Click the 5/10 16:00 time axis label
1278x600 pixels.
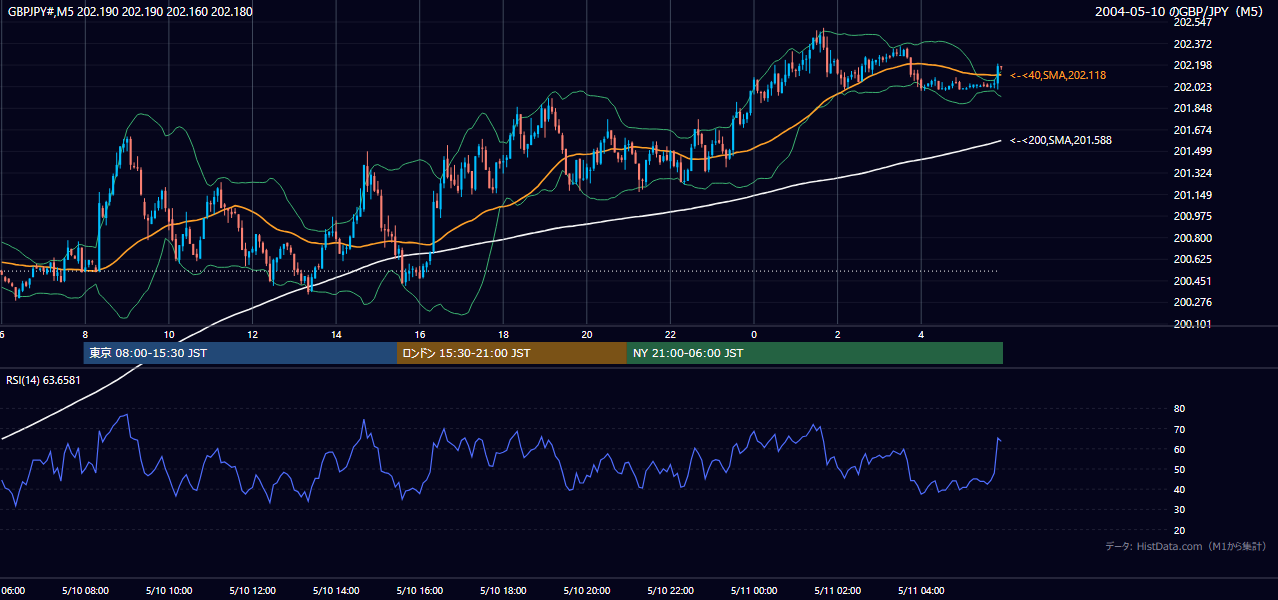(420, 591)
